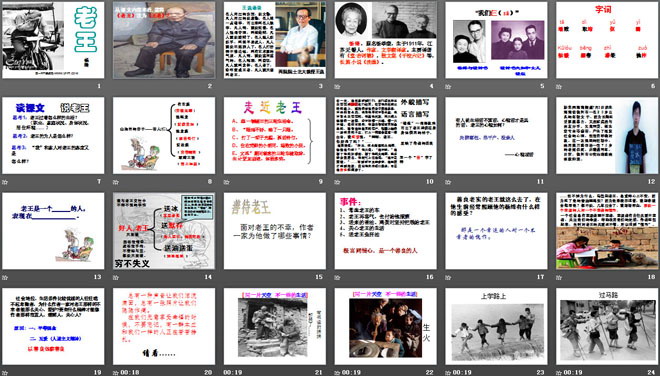The height and width of the screenshot is (376, 660).
Task: Click the animation star icon under slide 11
Action: (x=448, y=182)
